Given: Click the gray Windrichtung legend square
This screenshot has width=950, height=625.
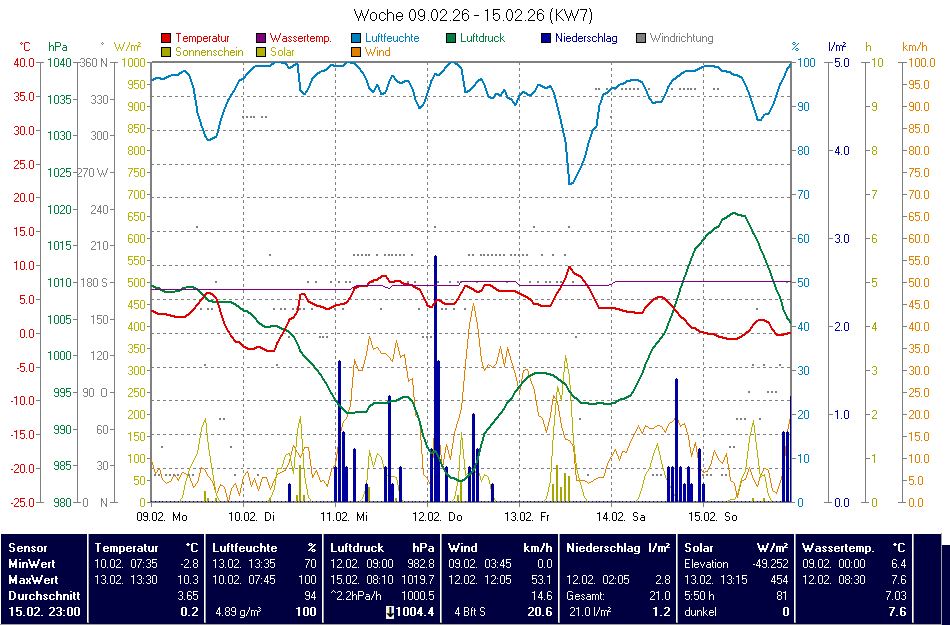Looking at the screenshot, I should tap(641, 39).
